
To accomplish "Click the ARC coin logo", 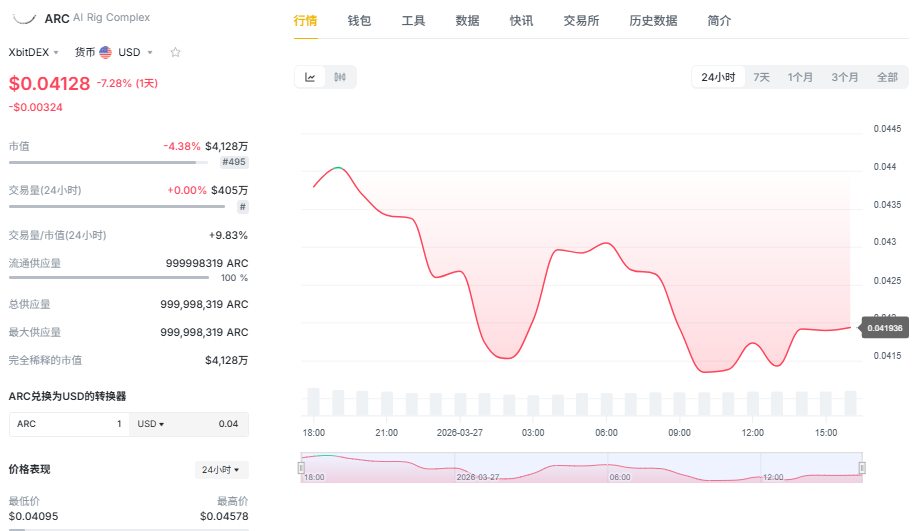I will coord(23,18).
